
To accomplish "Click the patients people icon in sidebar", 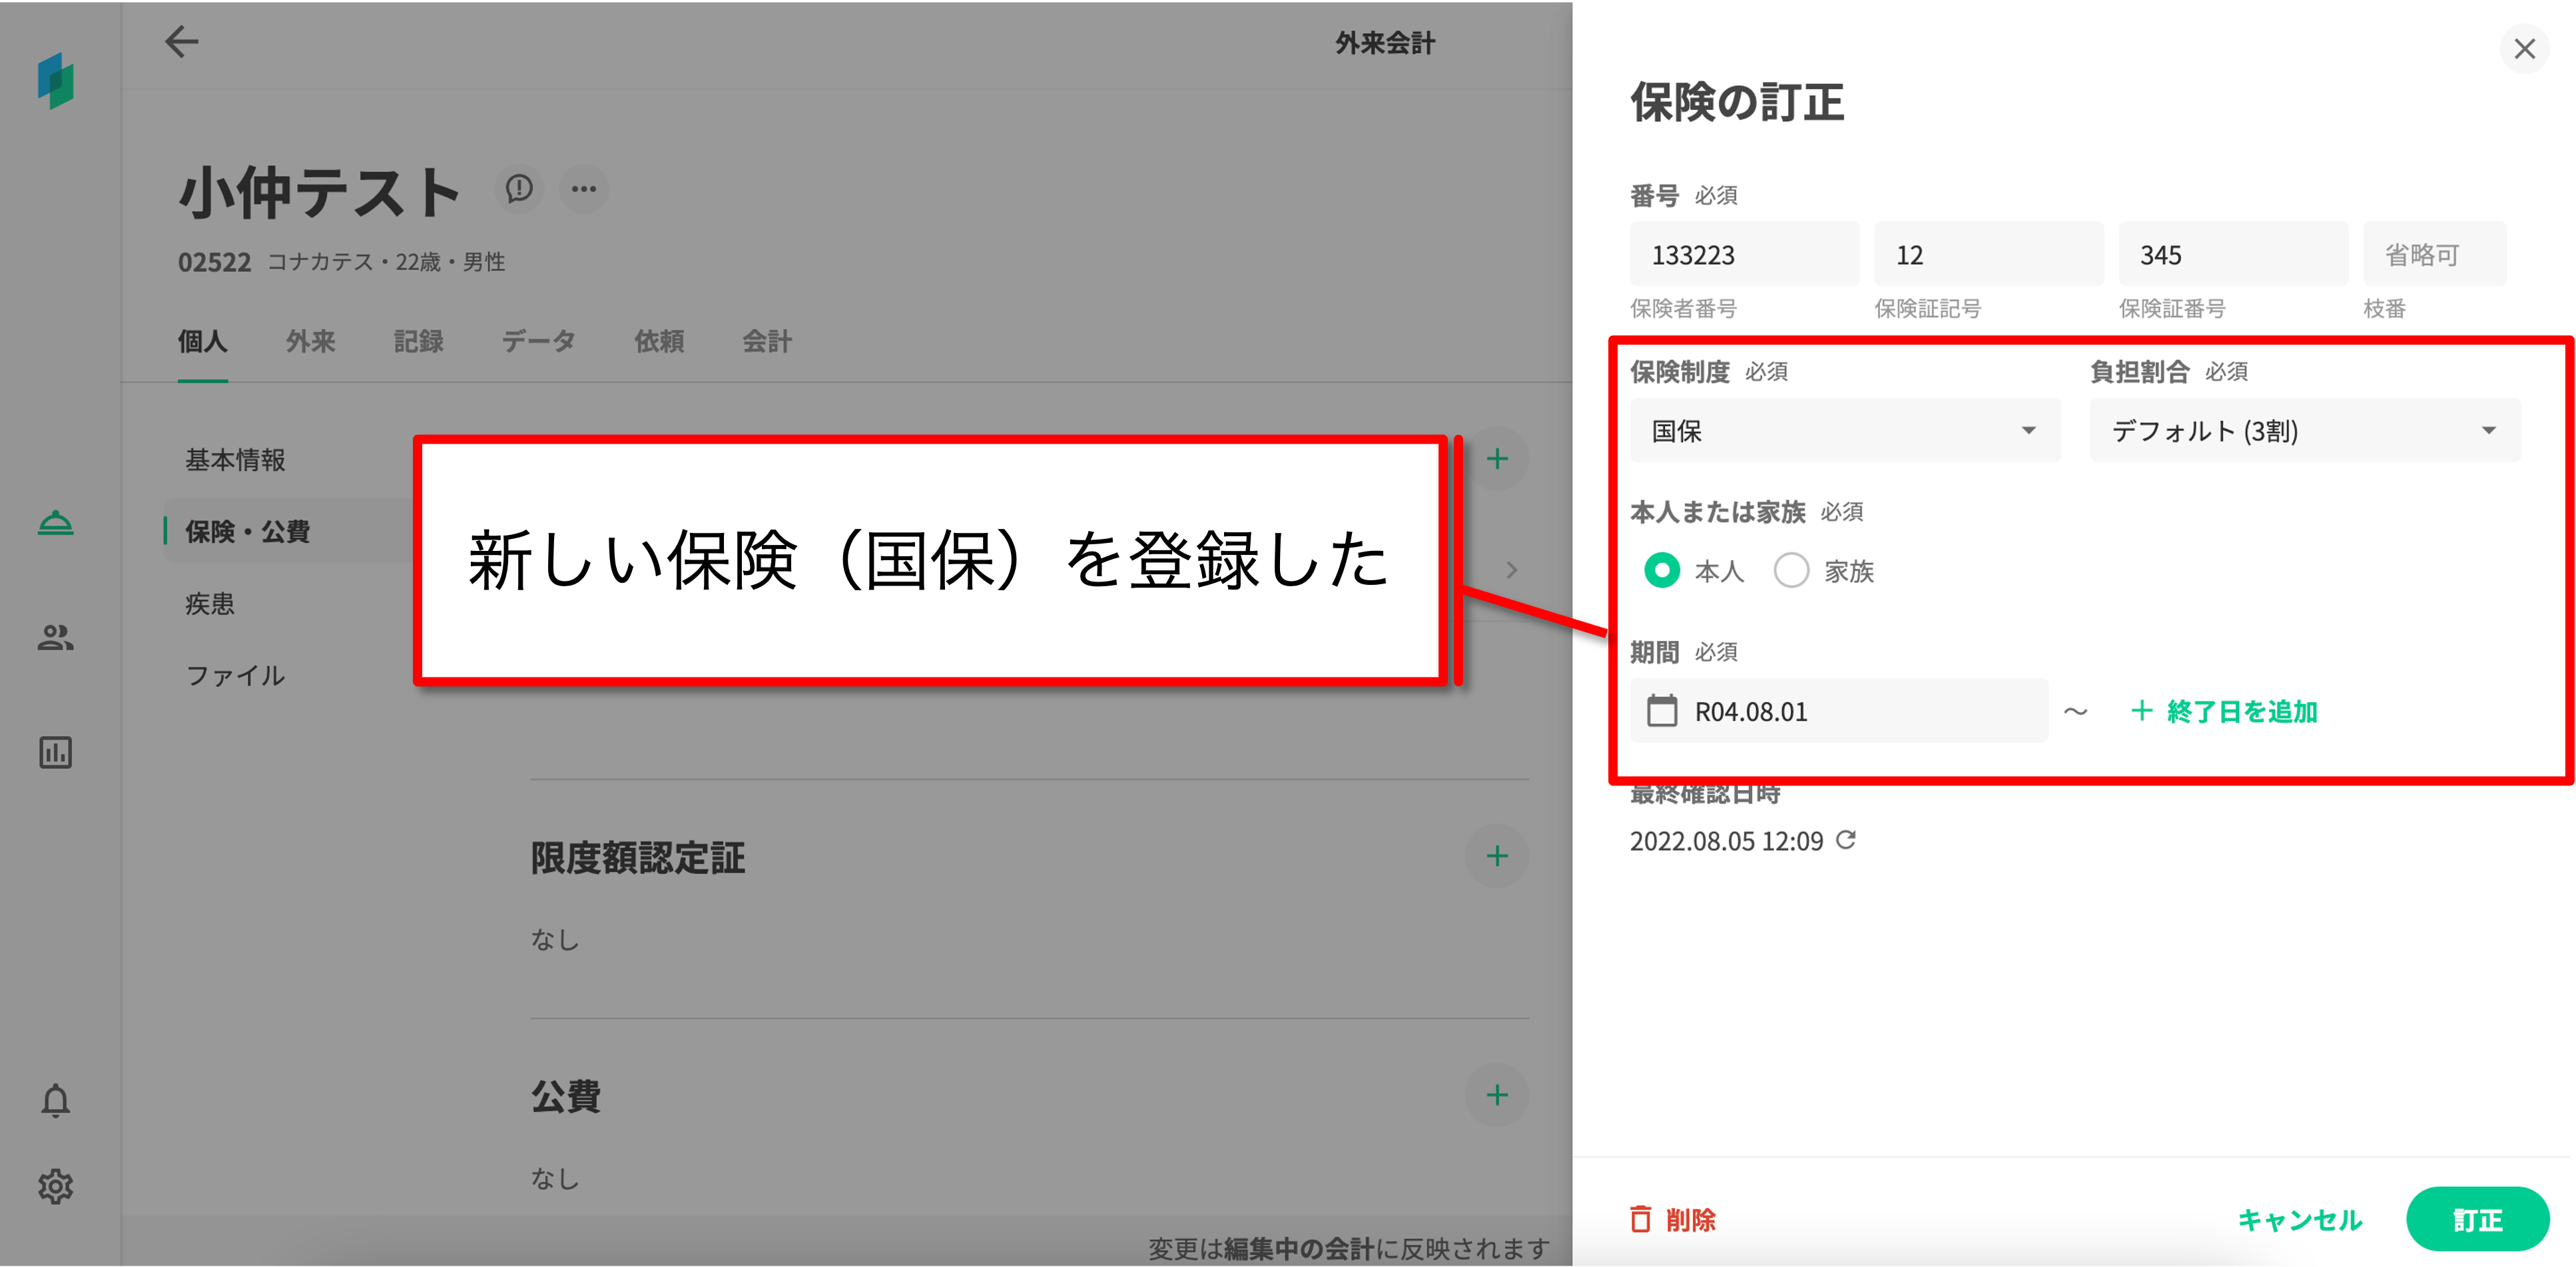I will (x=56, y=637).
